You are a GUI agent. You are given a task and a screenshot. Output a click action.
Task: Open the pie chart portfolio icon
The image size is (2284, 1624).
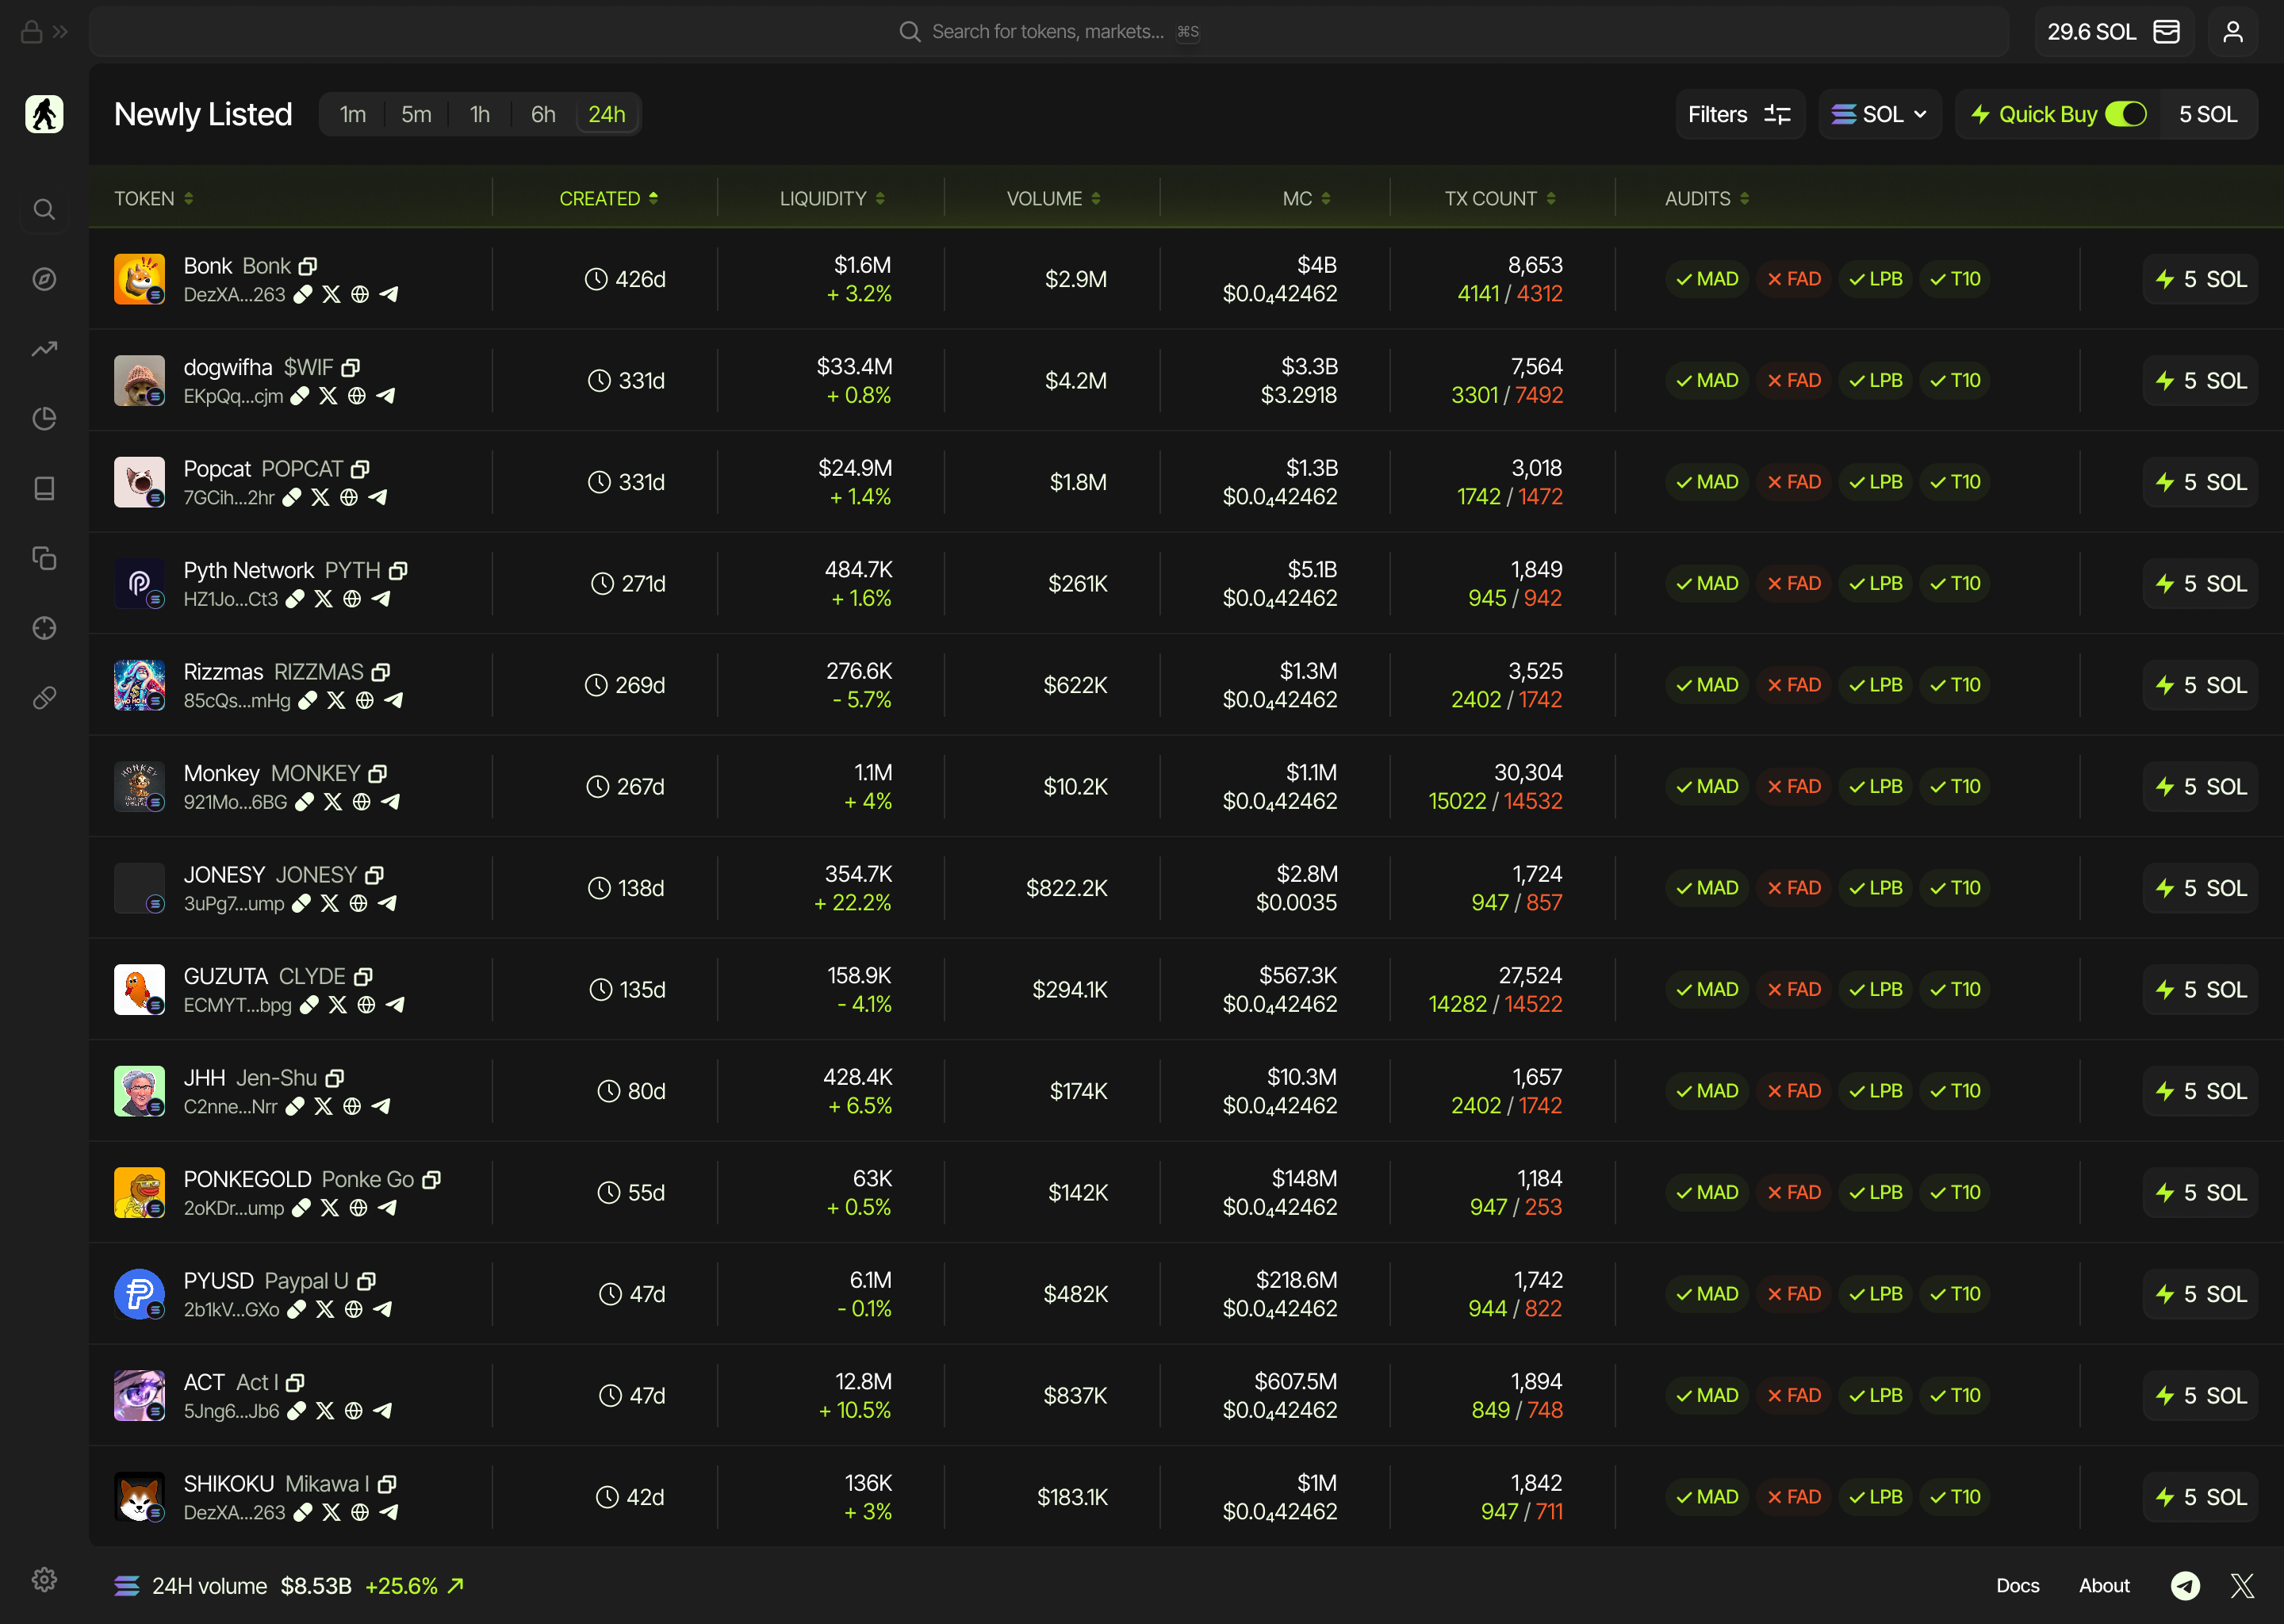44,418
